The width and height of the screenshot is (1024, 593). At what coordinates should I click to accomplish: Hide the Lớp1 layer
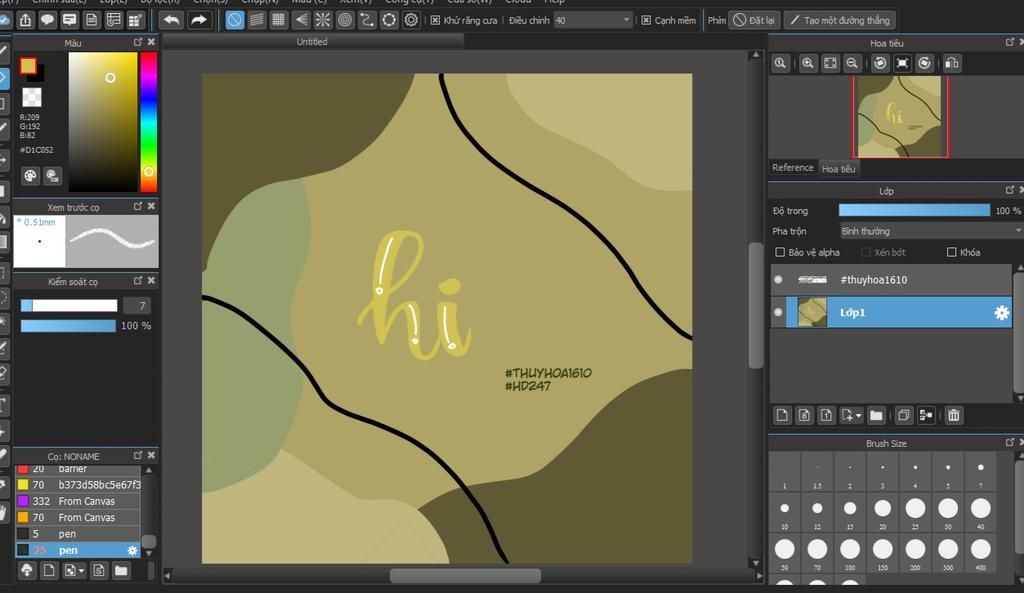[778, 312]
